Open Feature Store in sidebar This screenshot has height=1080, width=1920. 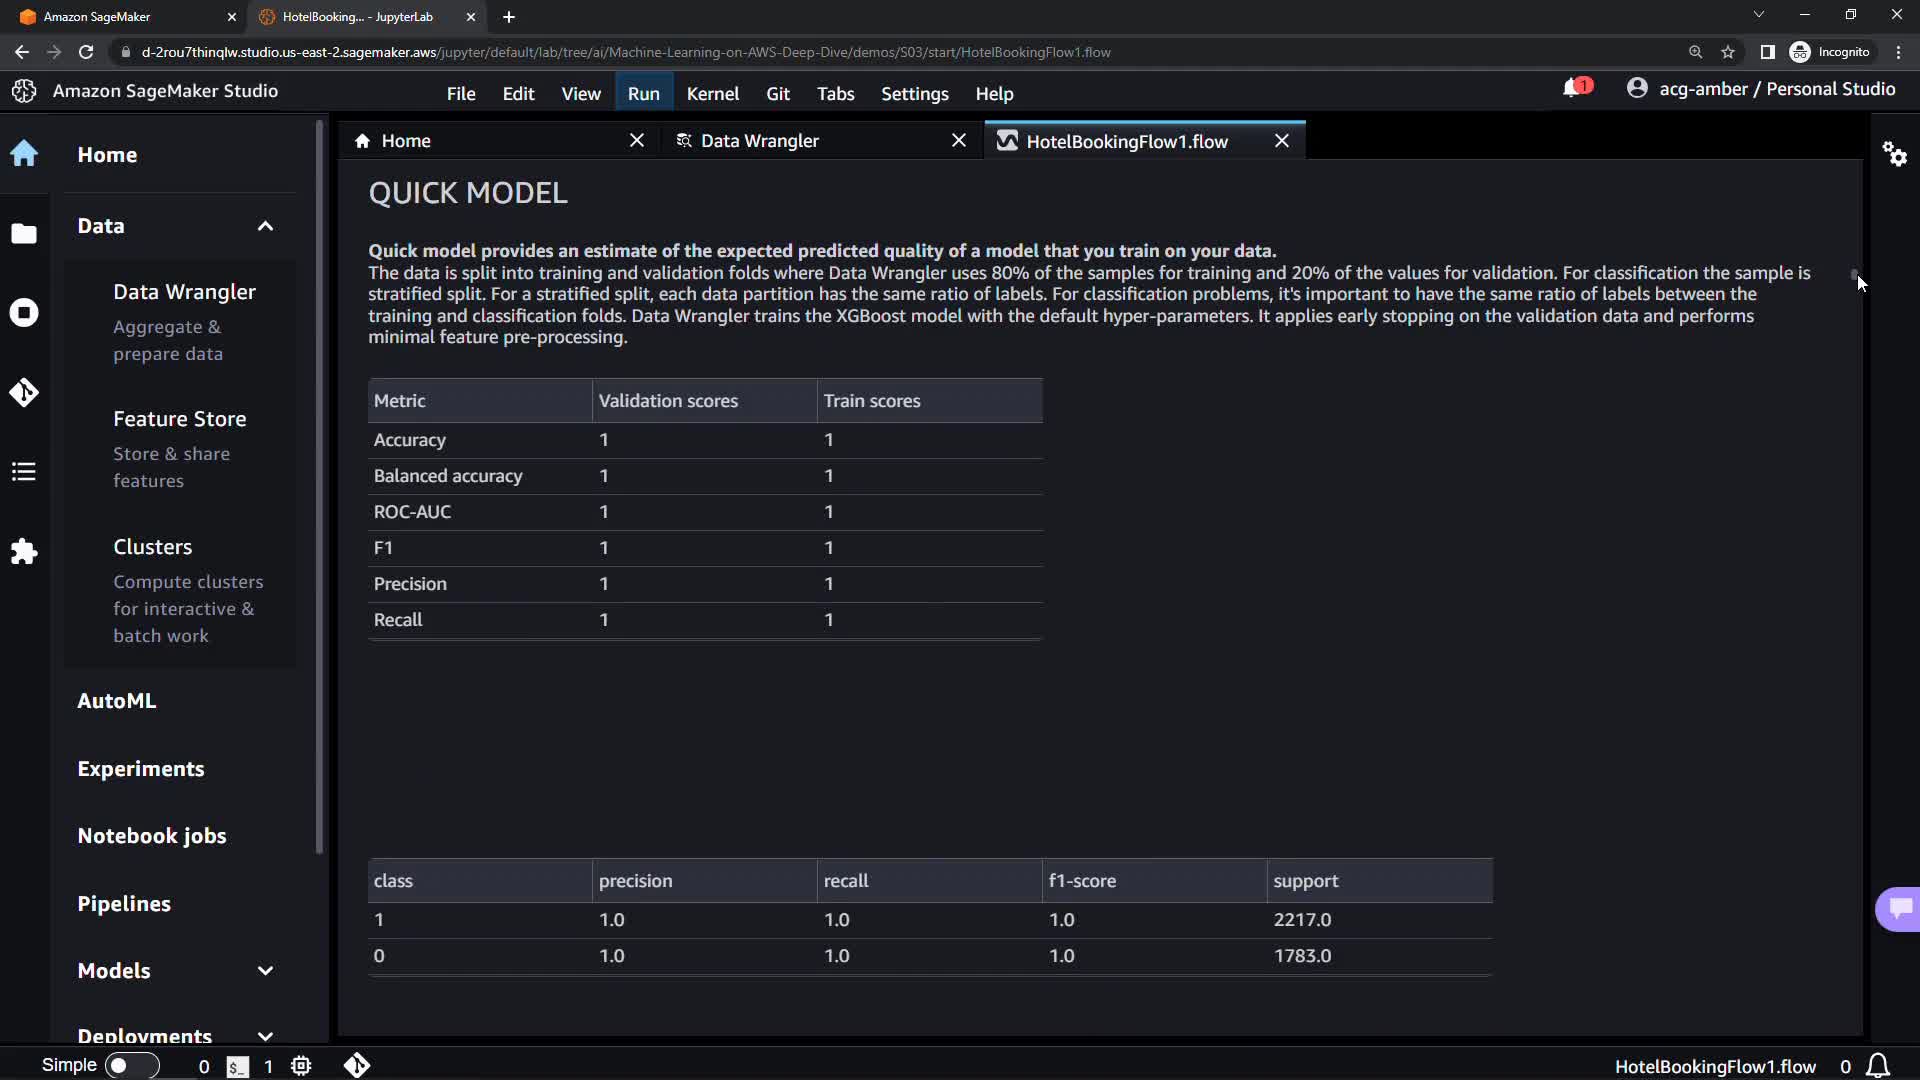[179, 419]
